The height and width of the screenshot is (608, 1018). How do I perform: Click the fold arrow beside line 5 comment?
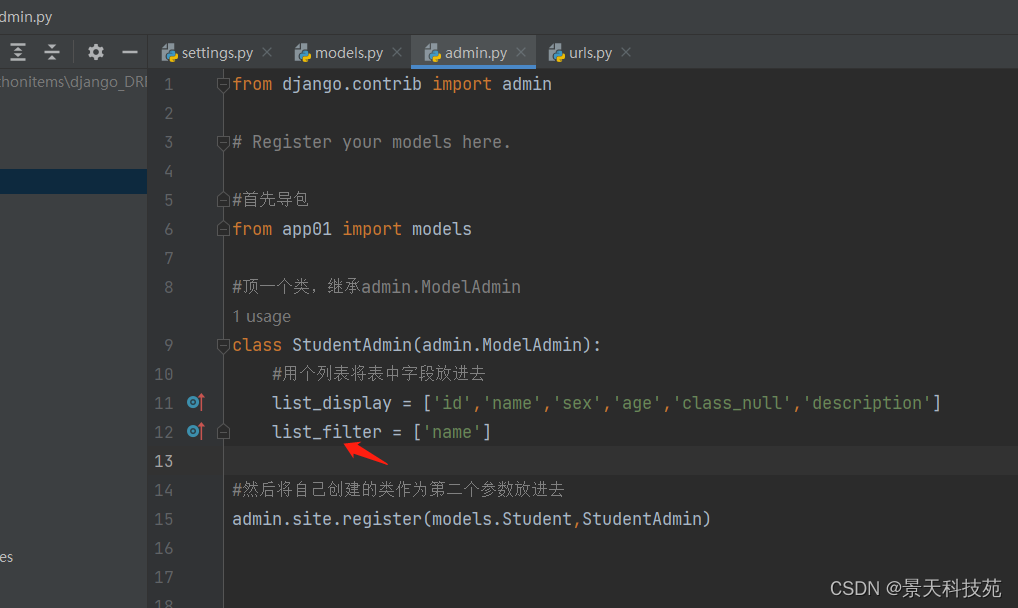click(222, 199)
